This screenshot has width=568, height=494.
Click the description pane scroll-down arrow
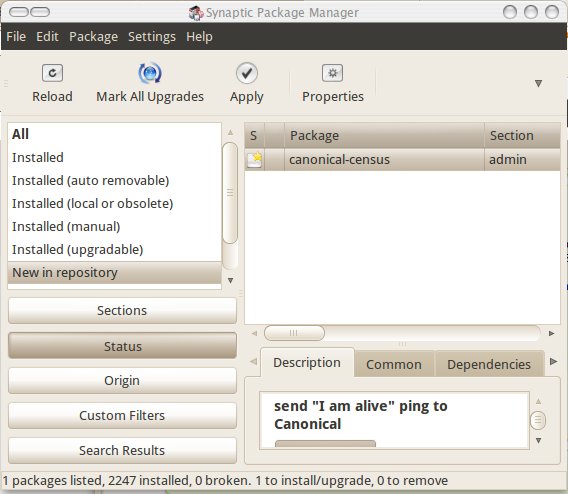[x=538, y=440]
